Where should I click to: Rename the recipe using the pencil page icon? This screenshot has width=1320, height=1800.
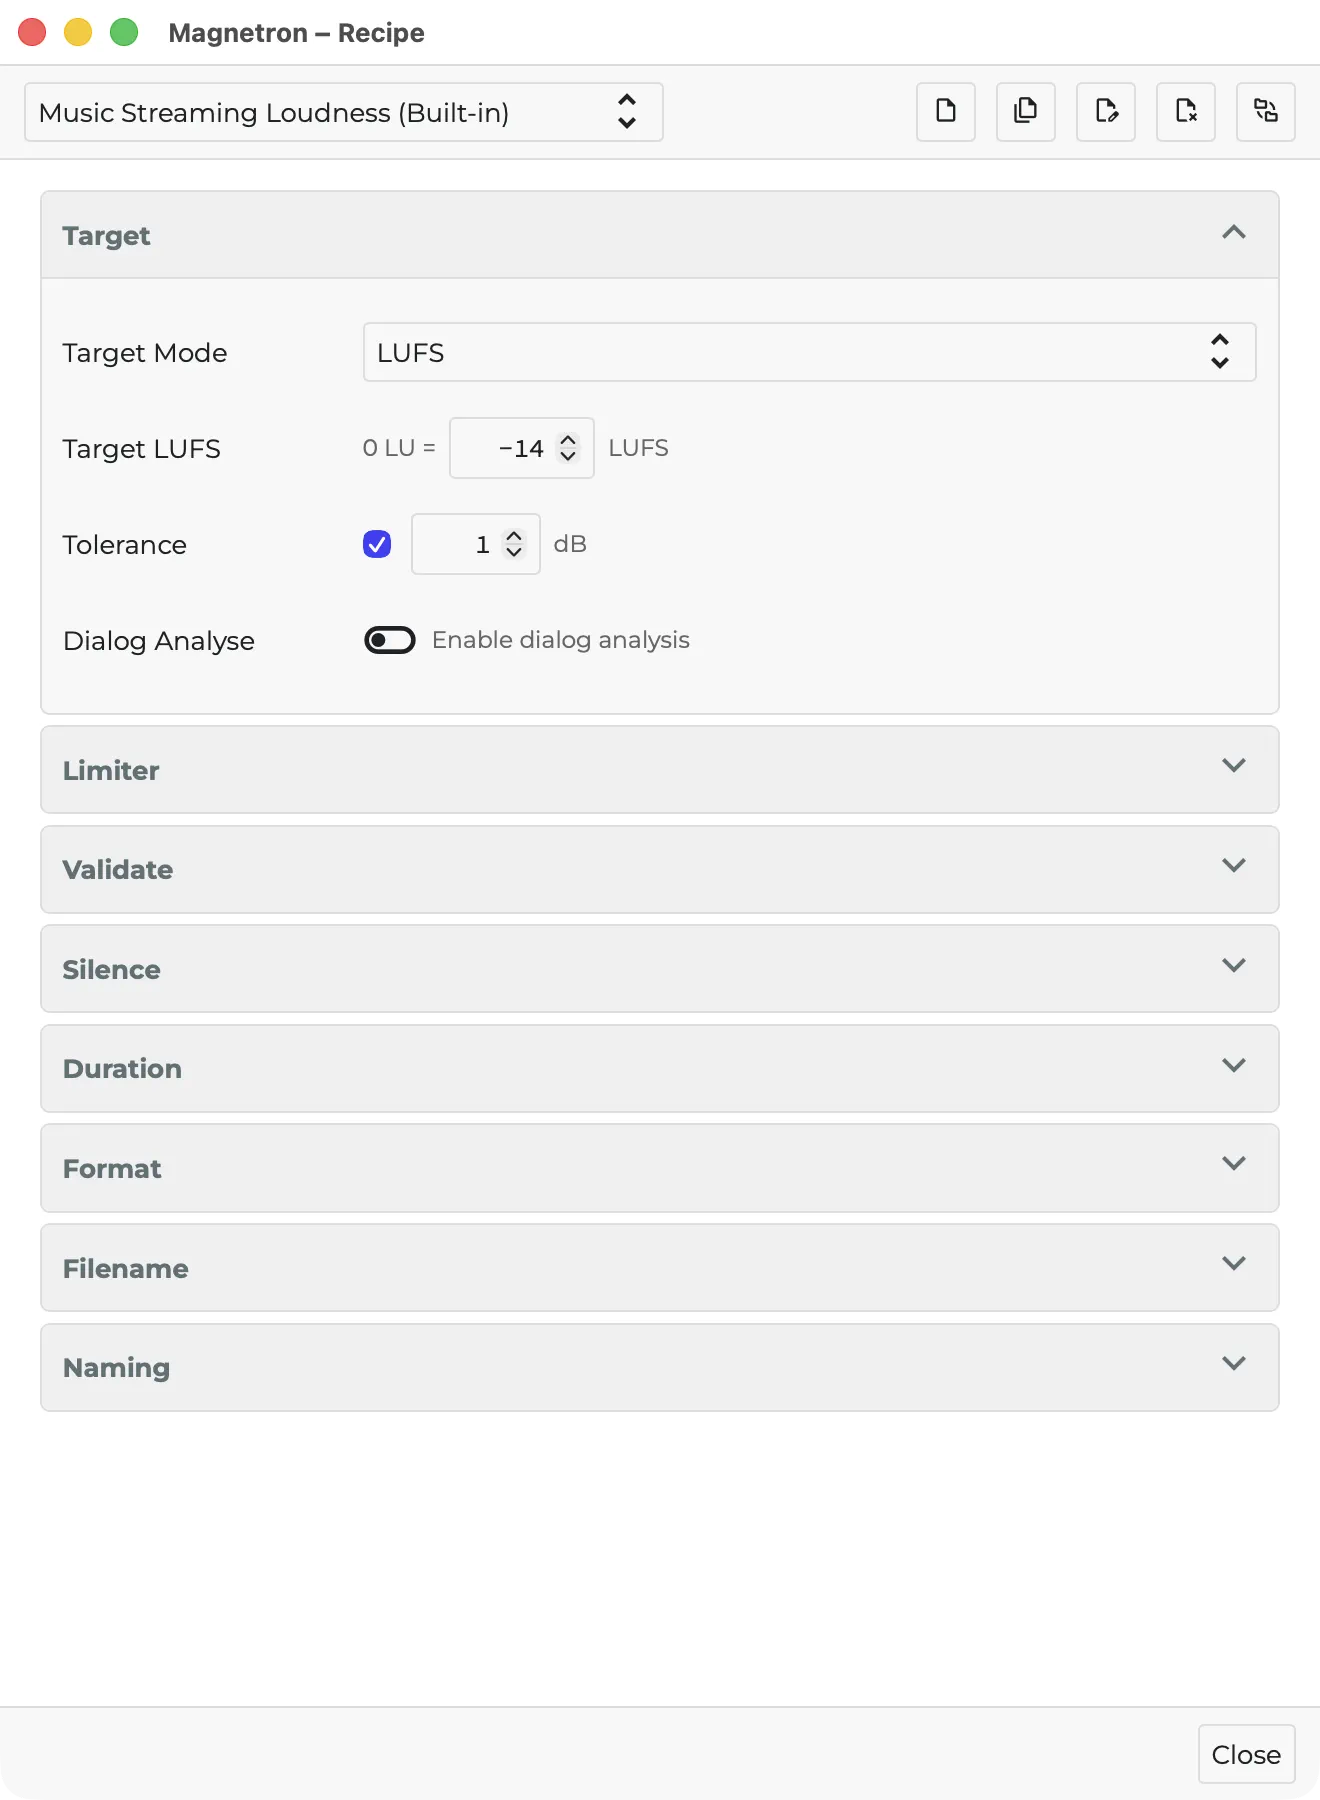pos(1105,111)
